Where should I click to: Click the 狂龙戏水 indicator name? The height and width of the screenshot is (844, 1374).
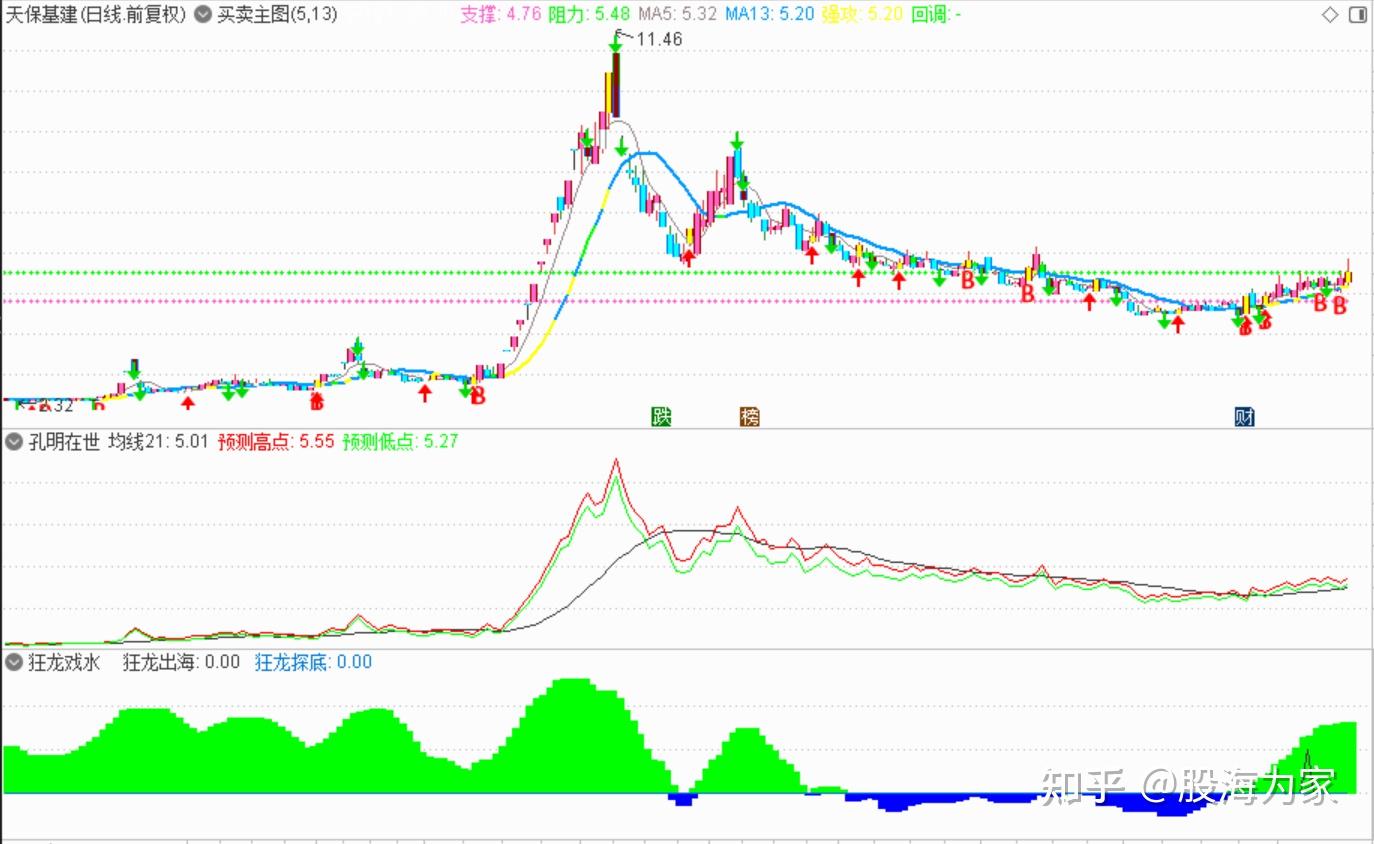click(x=63, y=662)
